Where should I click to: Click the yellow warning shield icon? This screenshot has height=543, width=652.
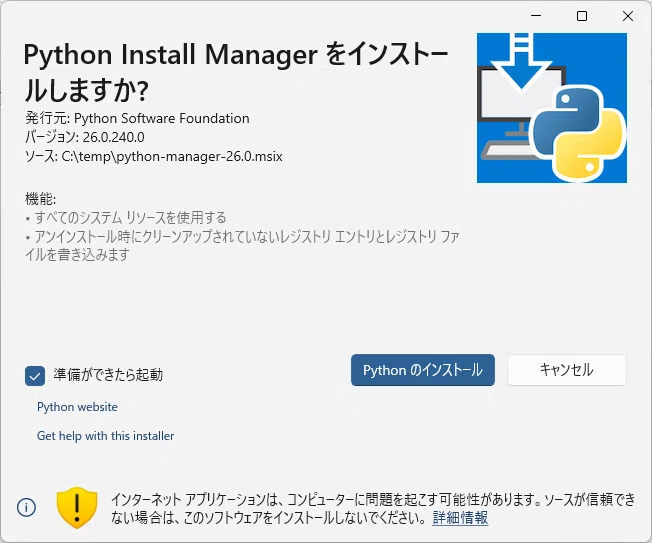click(x=77, y=507)
